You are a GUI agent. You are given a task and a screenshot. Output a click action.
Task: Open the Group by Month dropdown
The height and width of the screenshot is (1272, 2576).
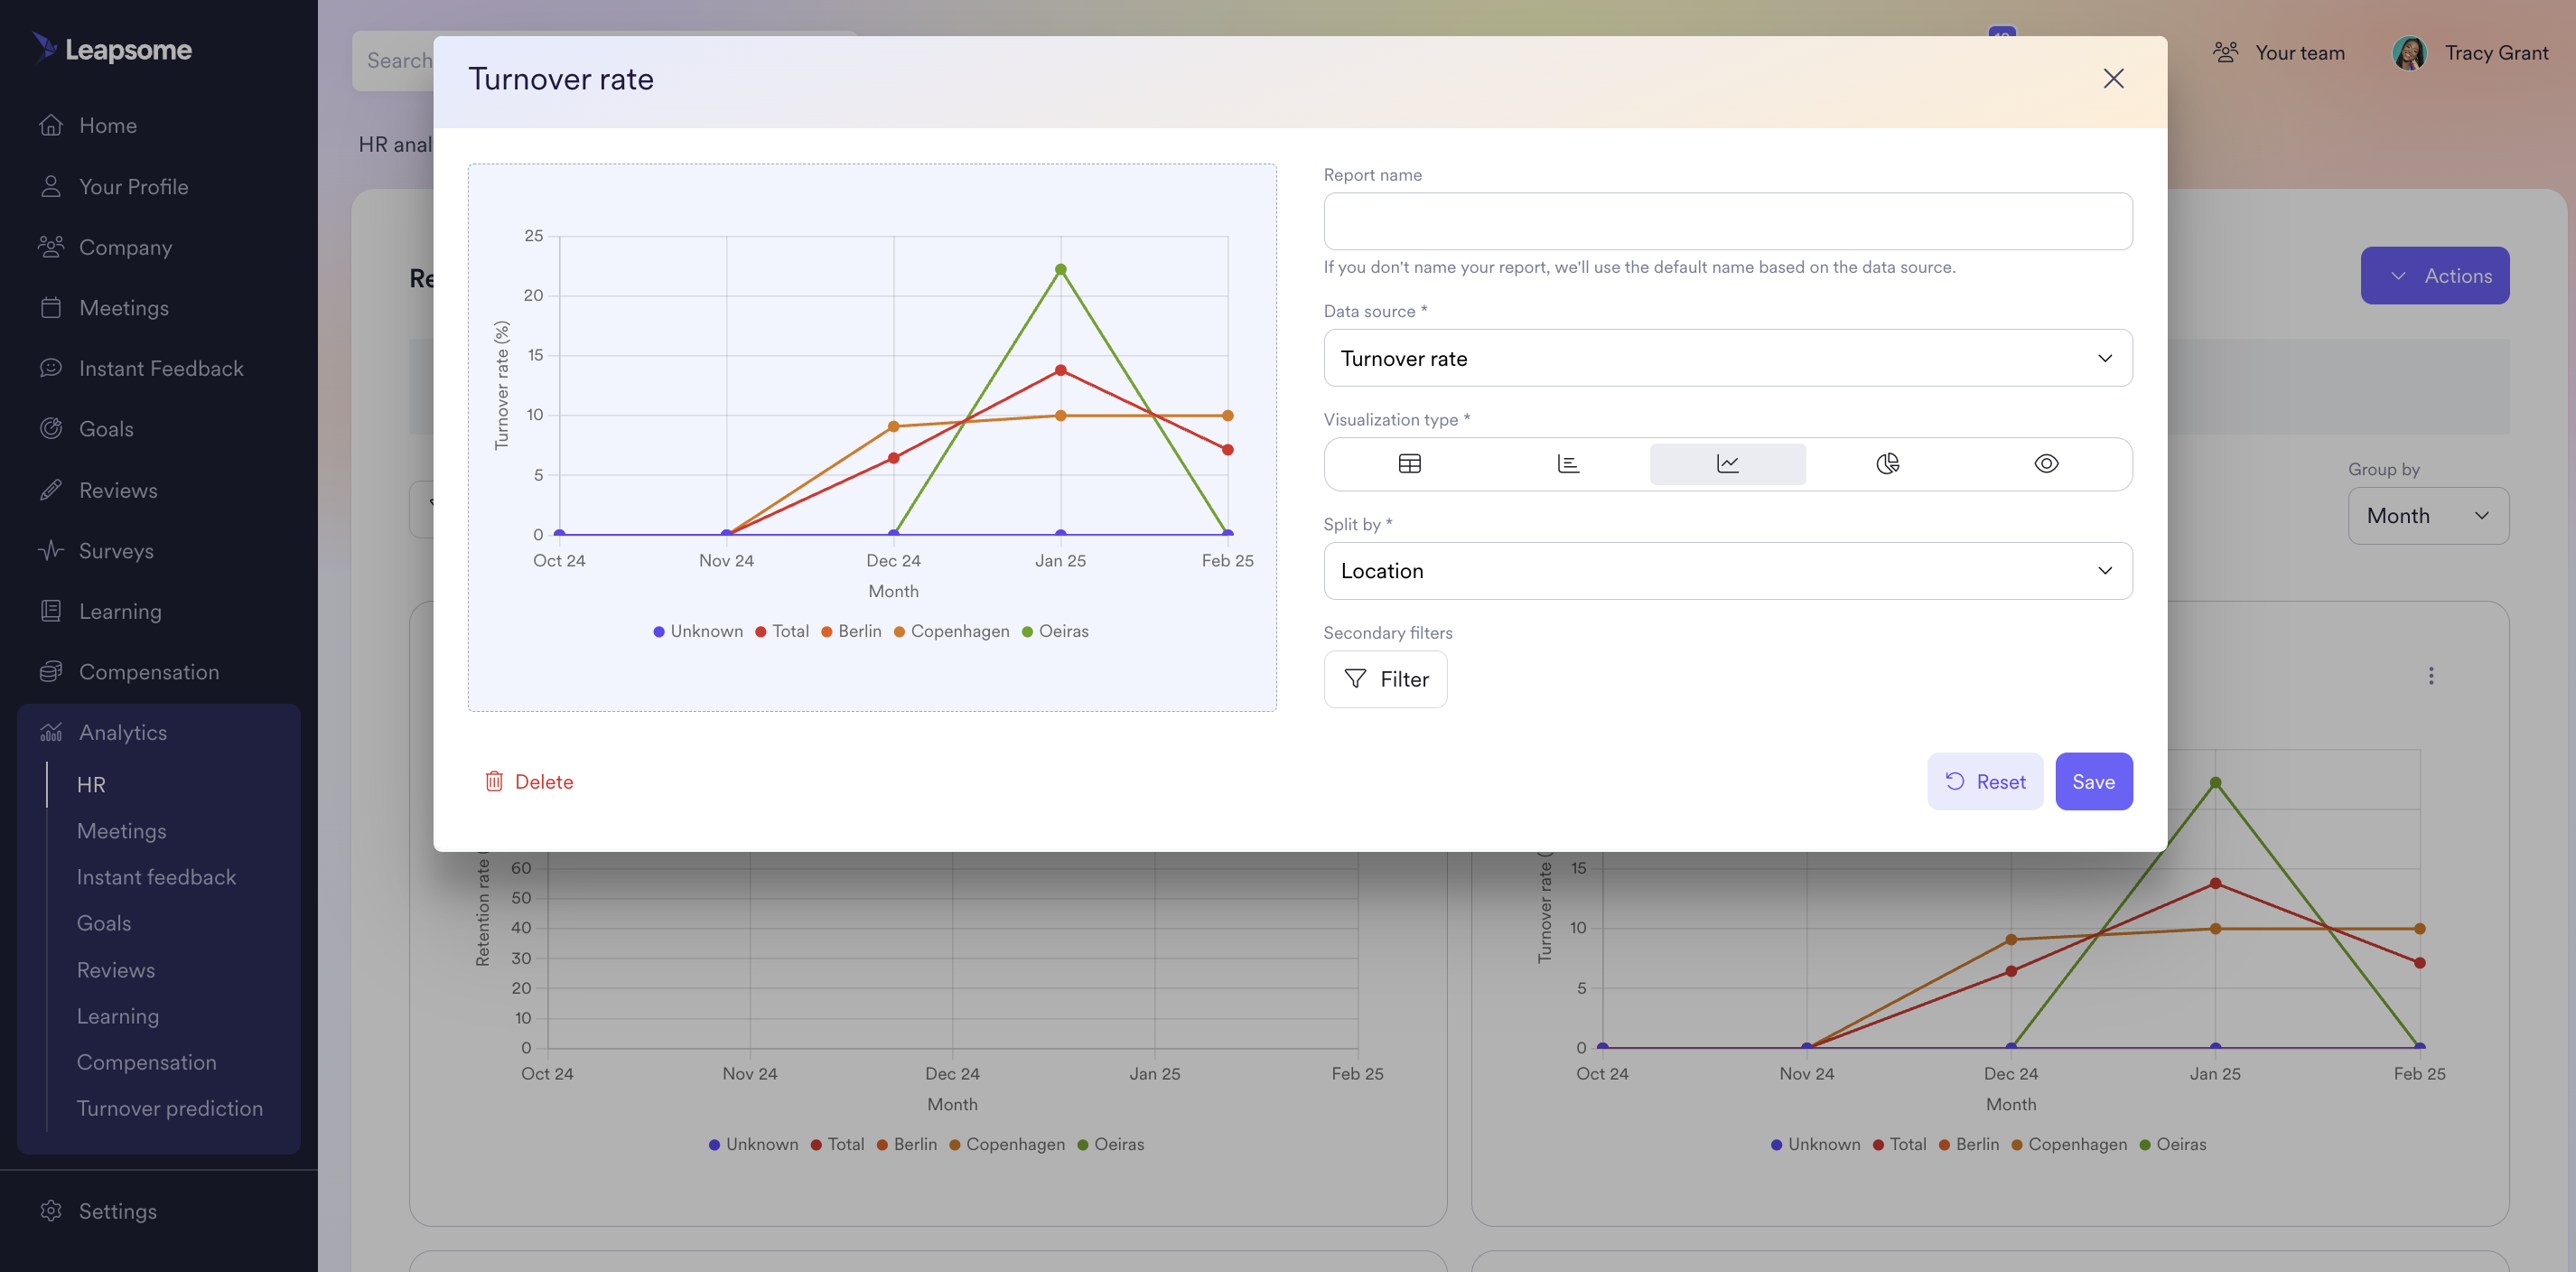pyautogui.click(x=2427, y=516)
